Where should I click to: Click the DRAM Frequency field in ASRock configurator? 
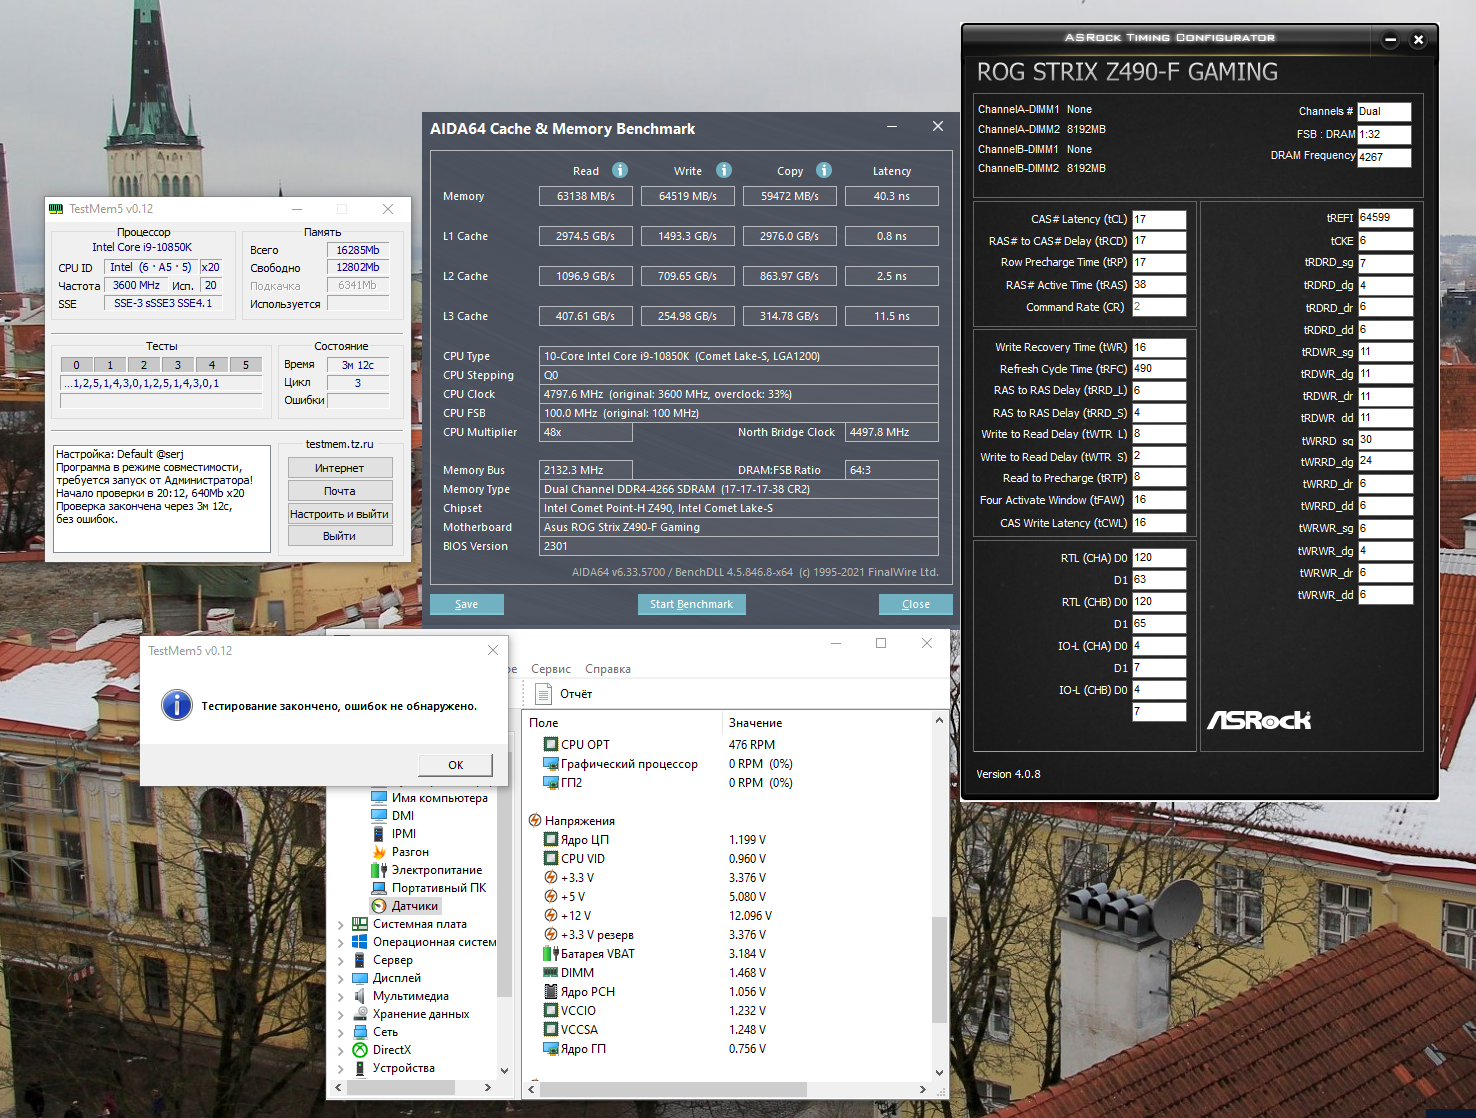click(x=1384, y=157)
